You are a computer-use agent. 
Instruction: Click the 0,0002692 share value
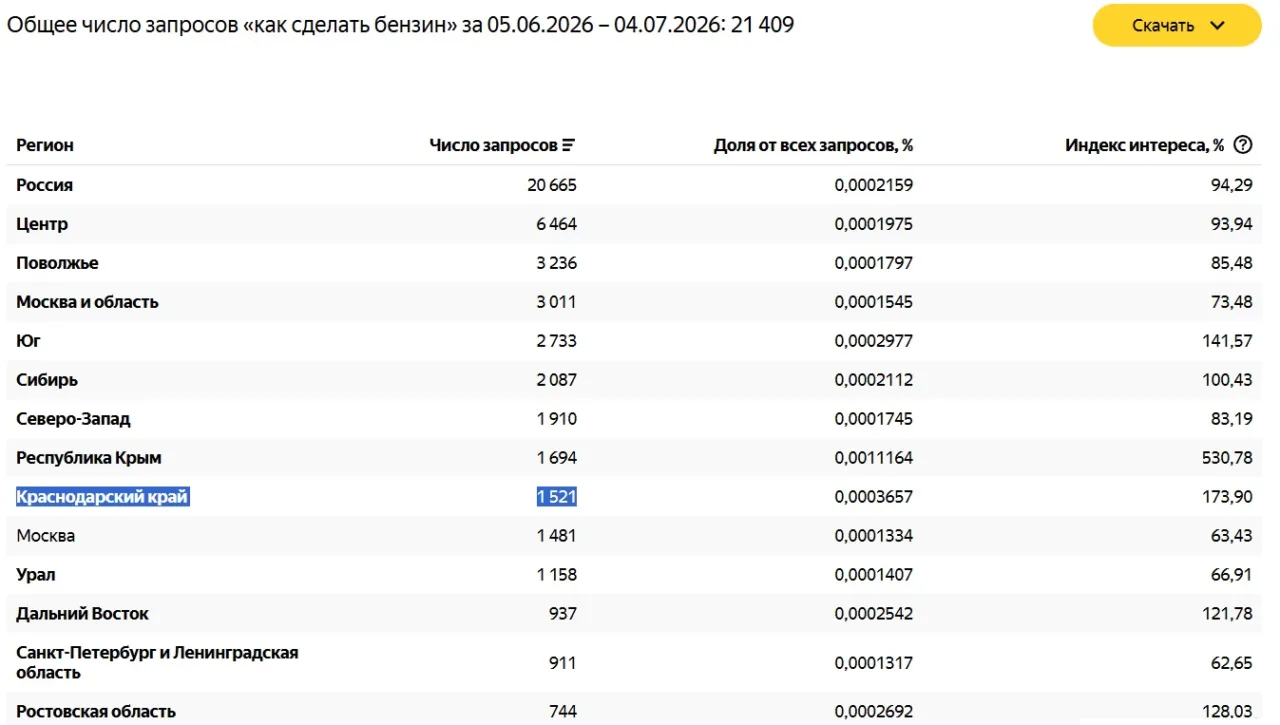point(874,712)
